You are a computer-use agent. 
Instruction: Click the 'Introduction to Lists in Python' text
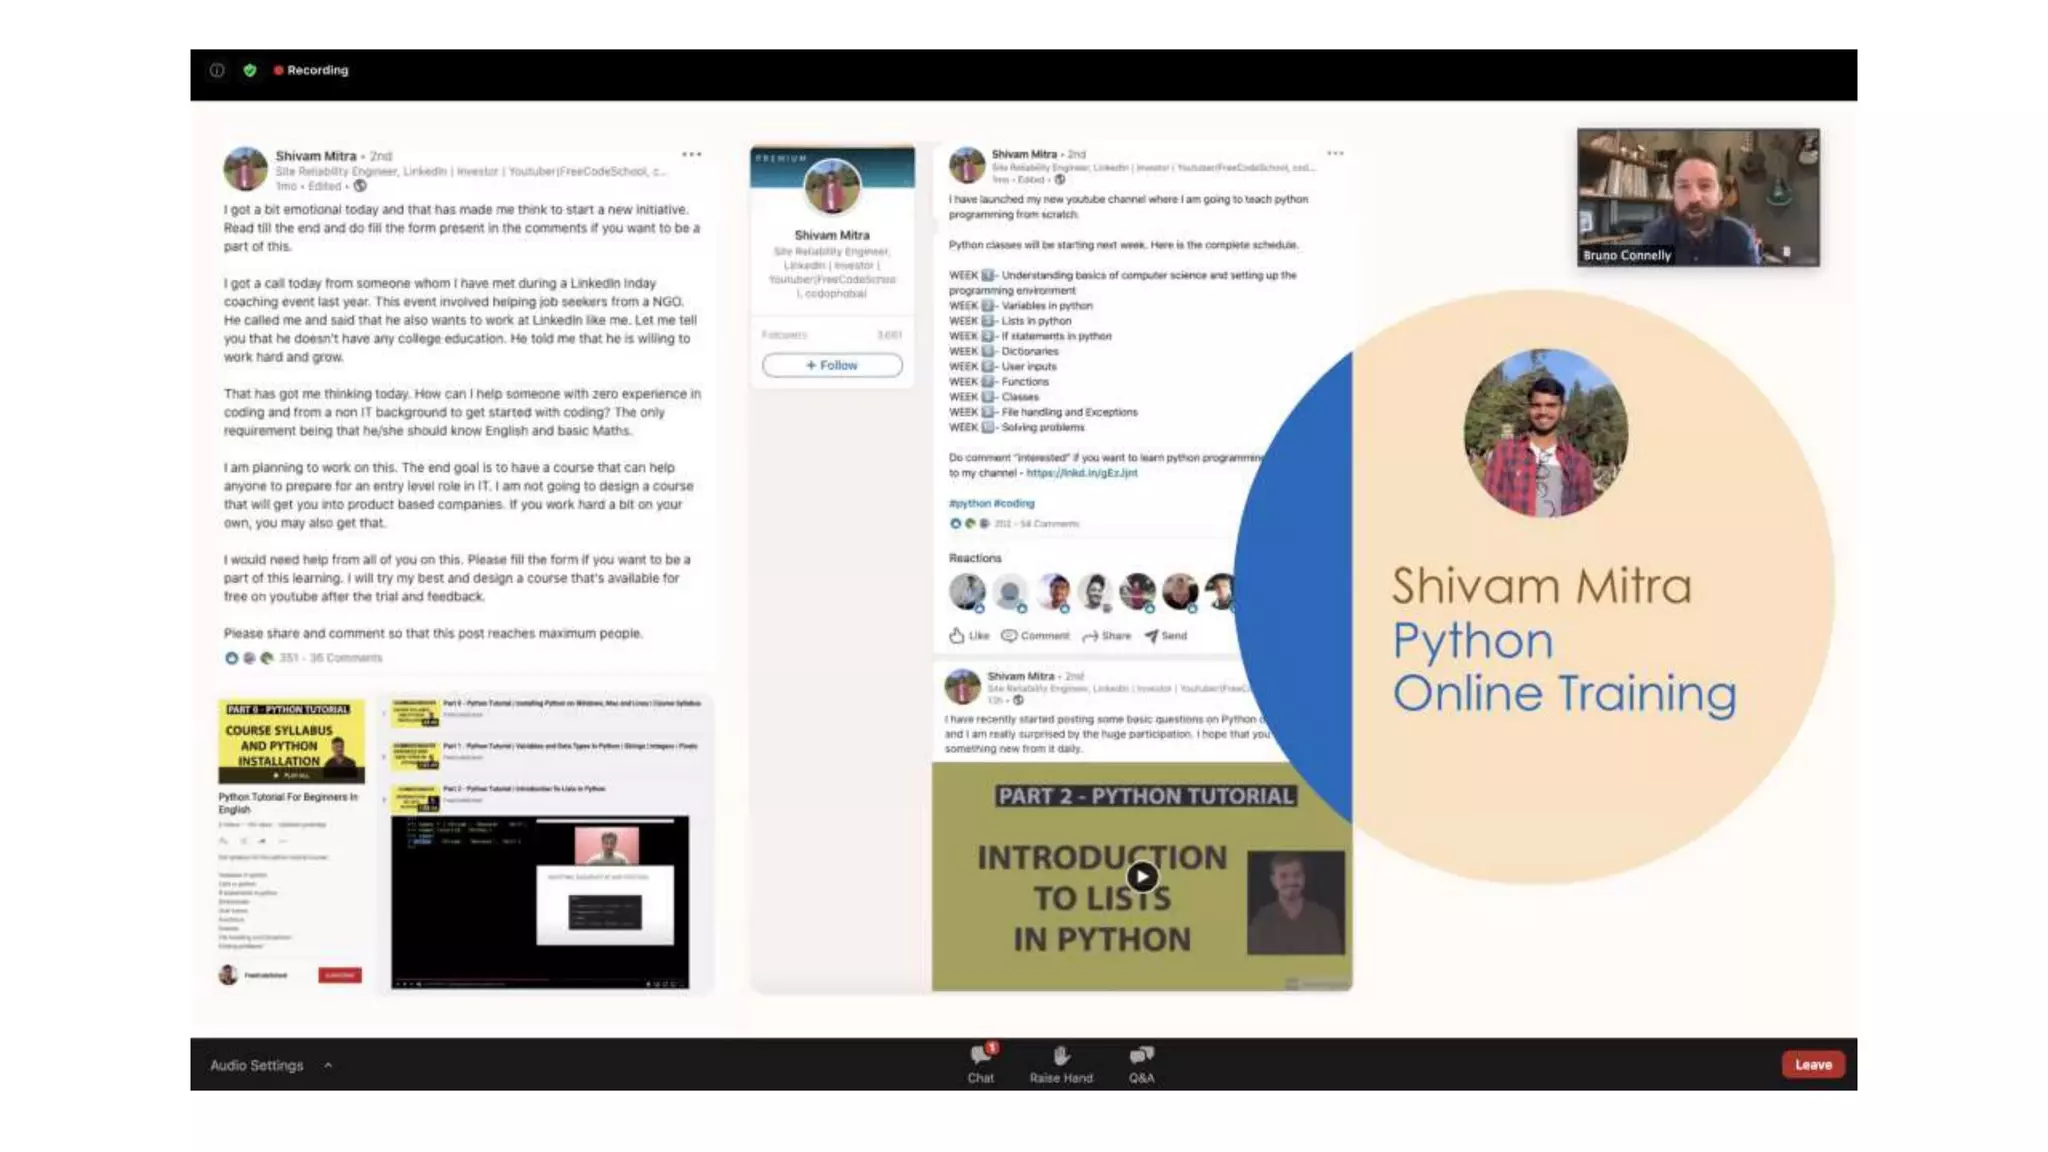tap(1102, 898)
